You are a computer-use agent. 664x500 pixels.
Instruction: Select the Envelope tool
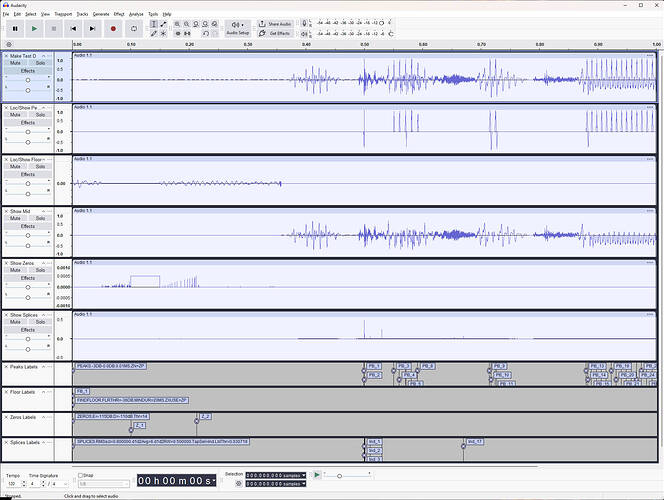tap(163, 24)
